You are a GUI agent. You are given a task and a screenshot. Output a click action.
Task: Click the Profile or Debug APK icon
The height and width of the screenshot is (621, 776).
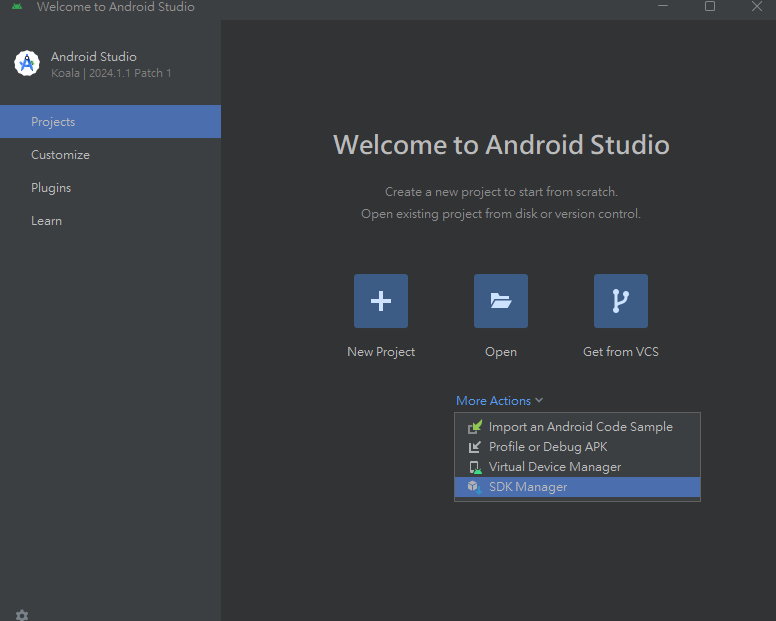(474, 447)
